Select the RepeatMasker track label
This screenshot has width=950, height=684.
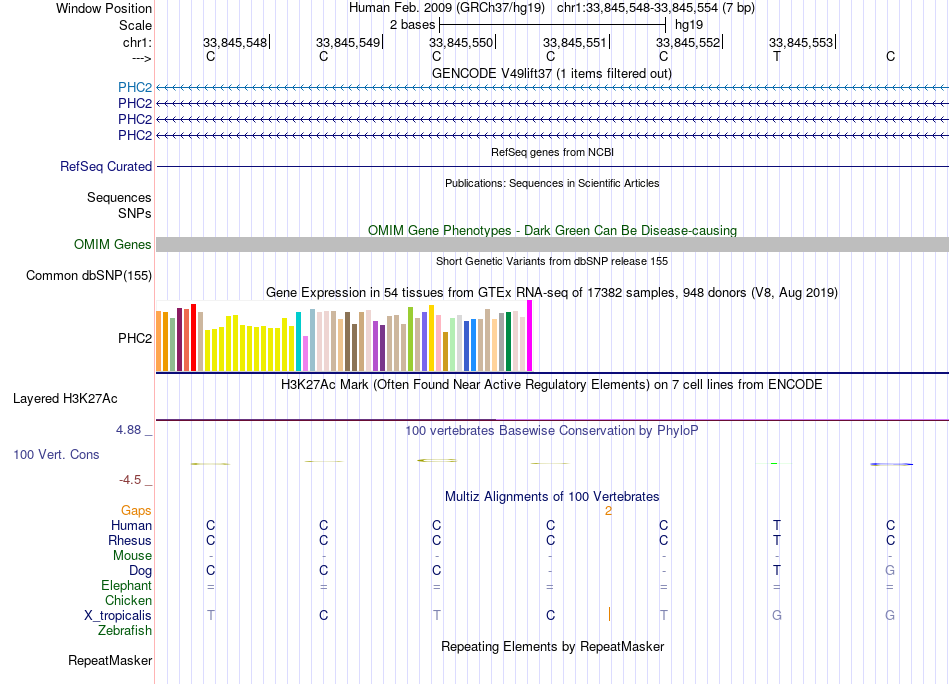tap(110, 660)
